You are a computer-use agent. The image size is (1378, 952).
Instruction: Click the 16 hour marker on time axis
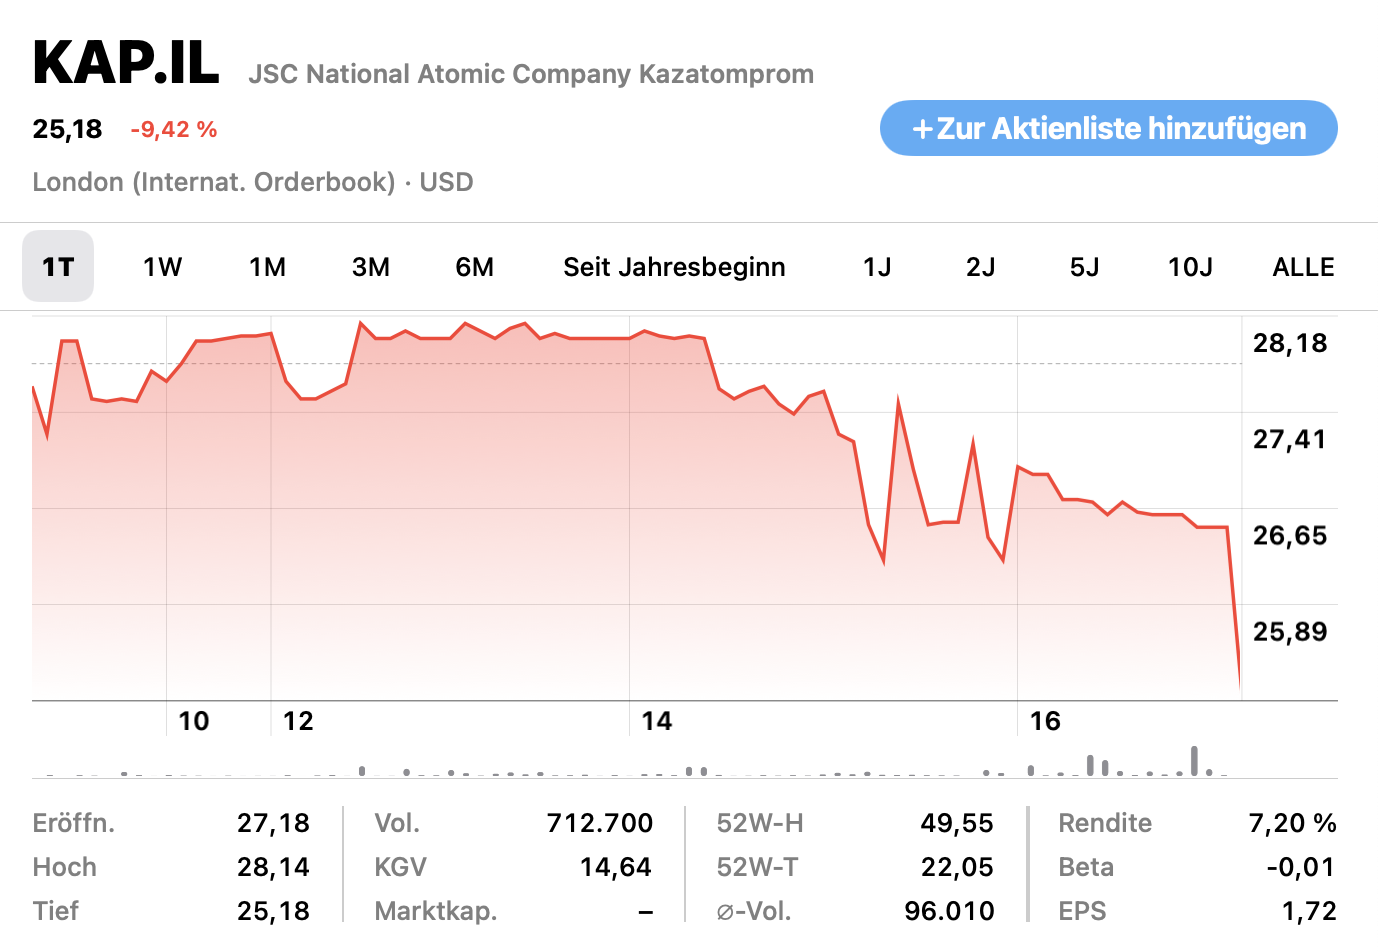1045,721
